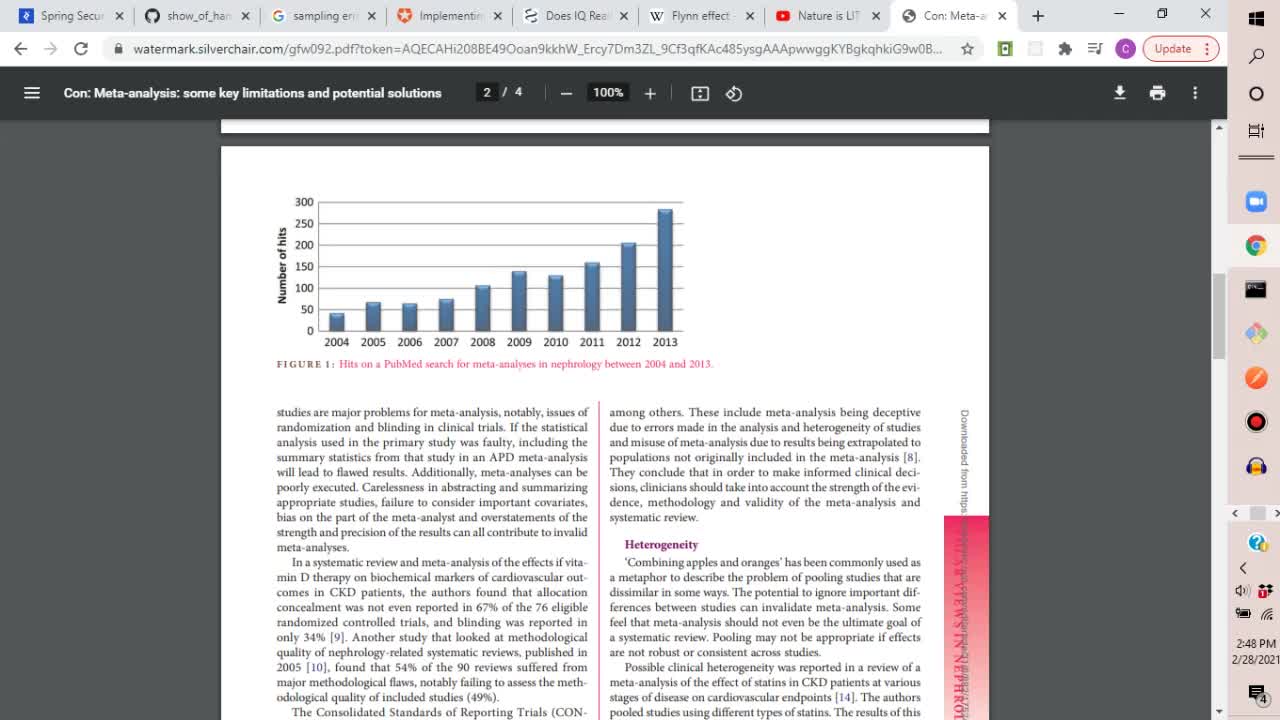The image size is (1280, 720).
Task: Open Chrome from the taskbar
Action: point(1256,246)
